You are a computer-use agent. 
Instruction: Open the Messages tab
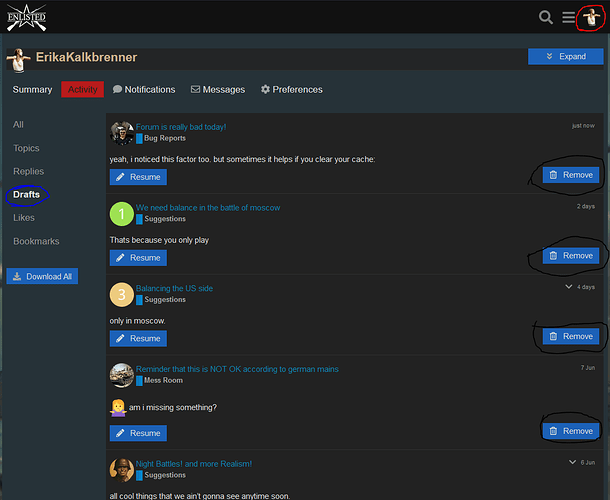tap(218, 89)
